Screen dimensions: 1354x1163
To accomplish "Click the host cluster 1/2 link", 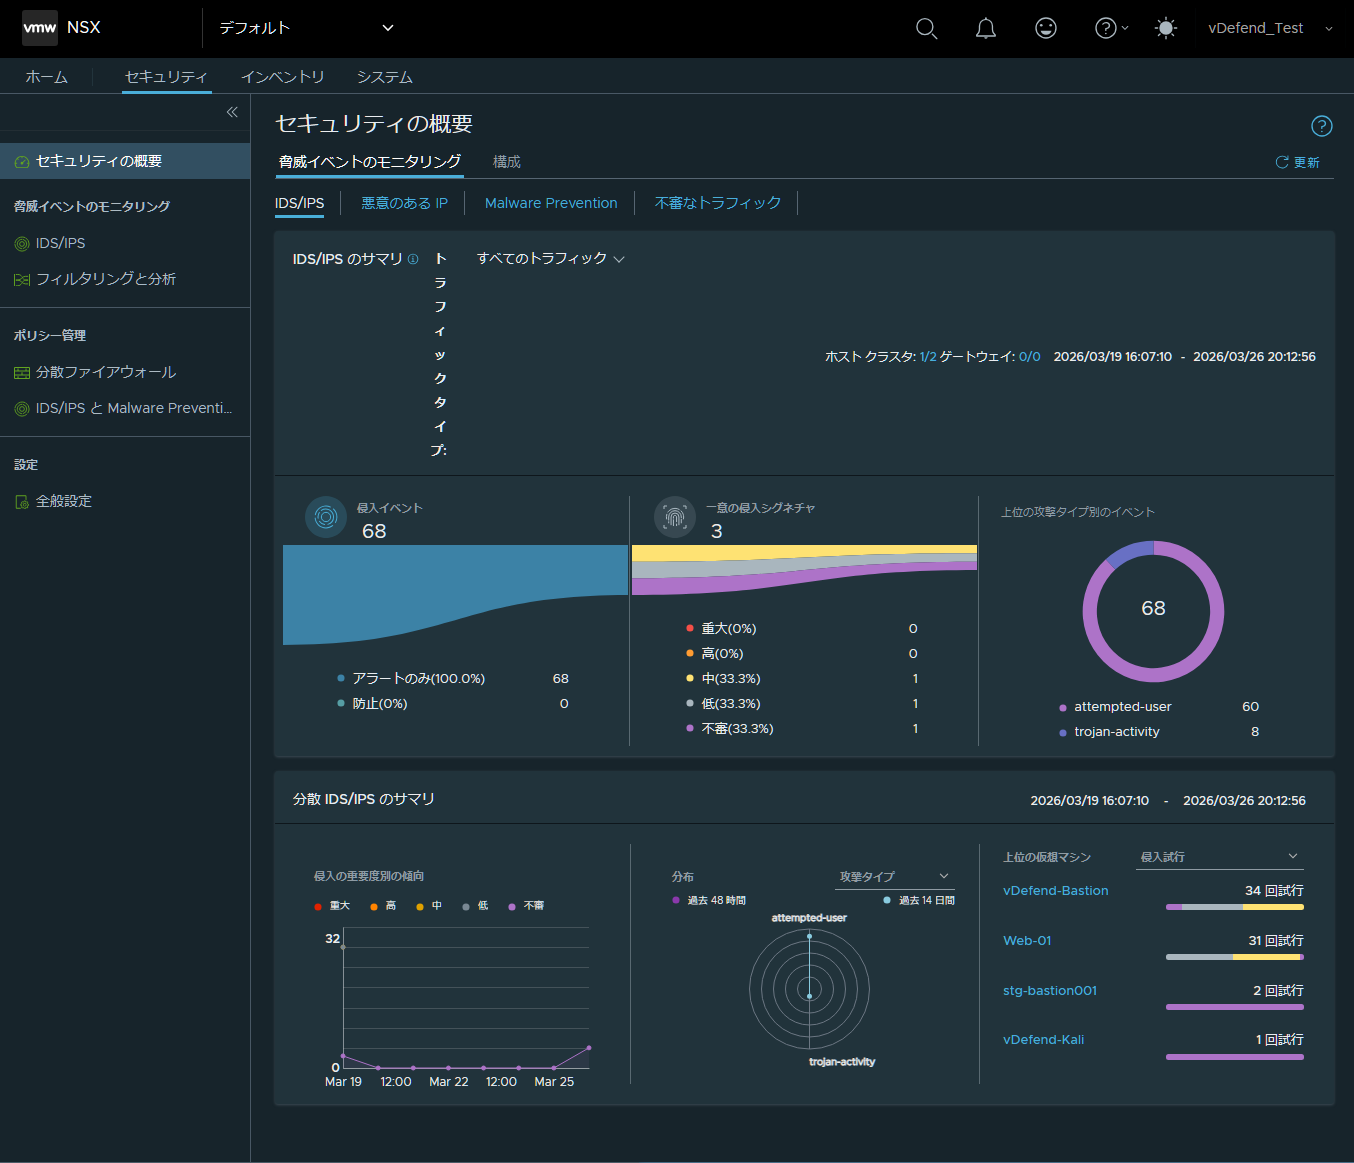I will (x=928, y=357).
